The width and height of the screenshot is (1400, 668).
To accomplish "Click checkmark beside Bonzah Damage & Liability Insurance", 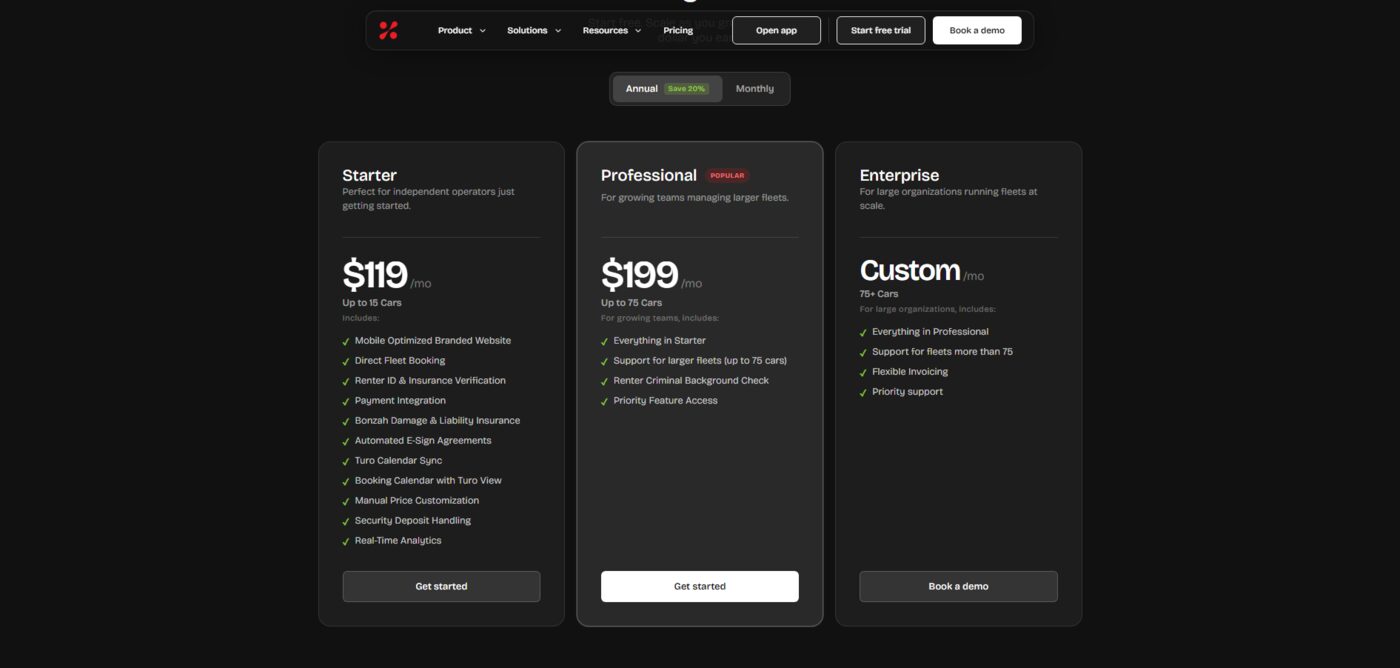I will click(x=346, y=421).
